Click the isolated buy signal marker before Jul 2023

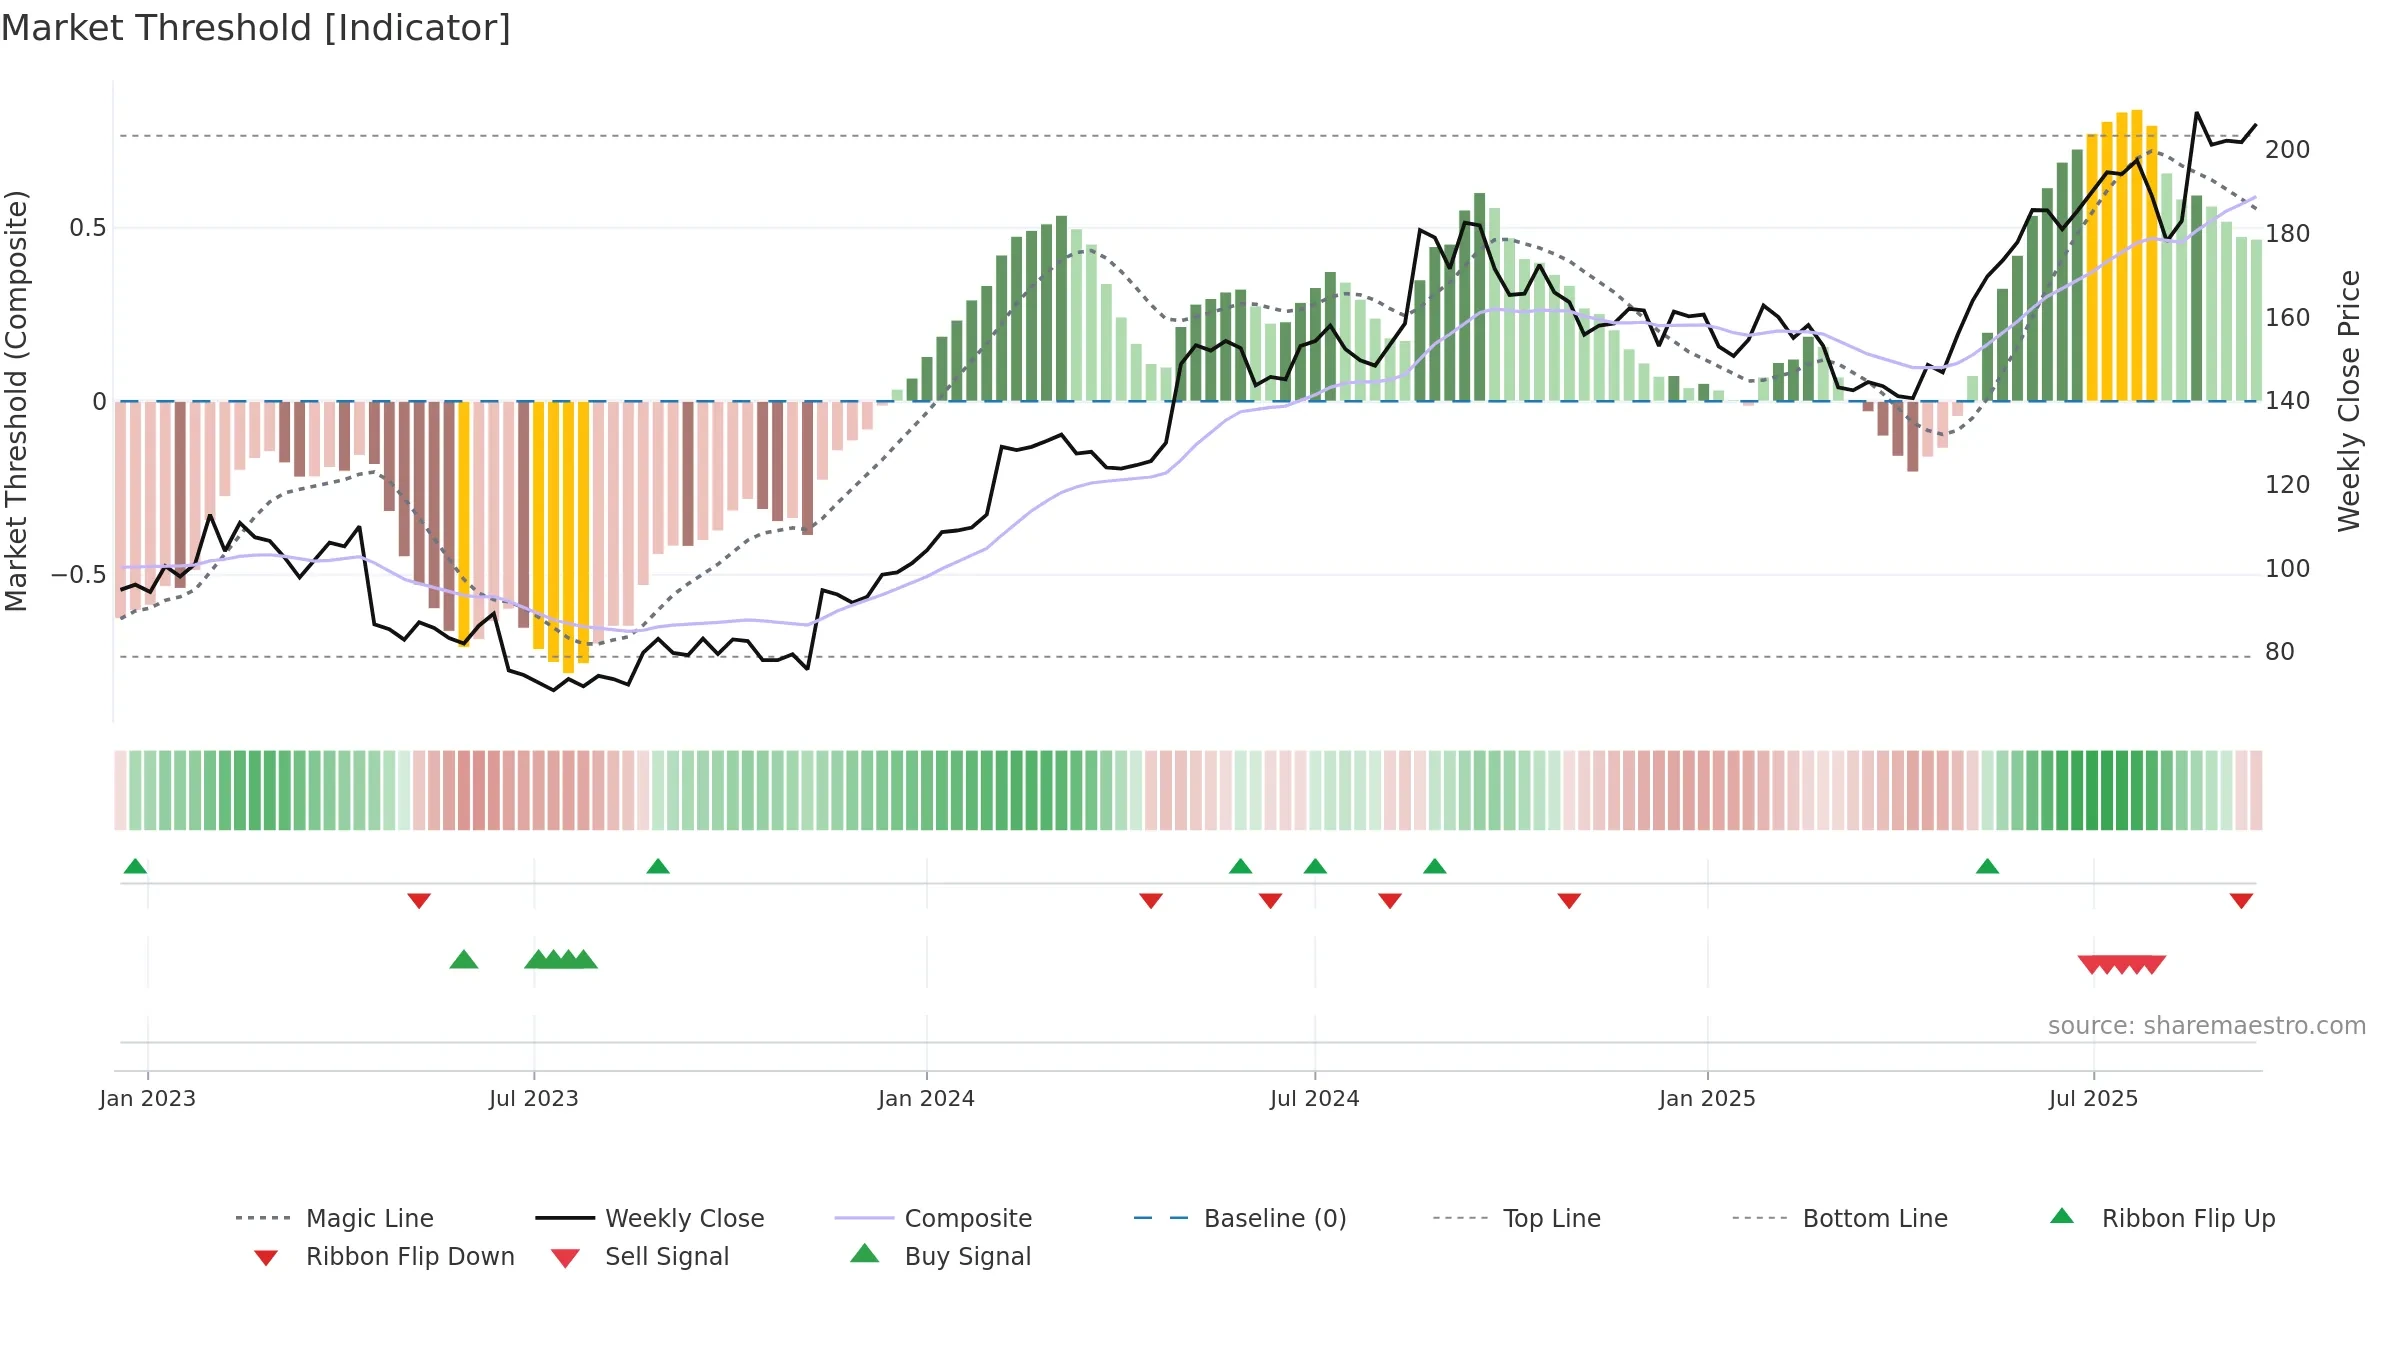464,960
